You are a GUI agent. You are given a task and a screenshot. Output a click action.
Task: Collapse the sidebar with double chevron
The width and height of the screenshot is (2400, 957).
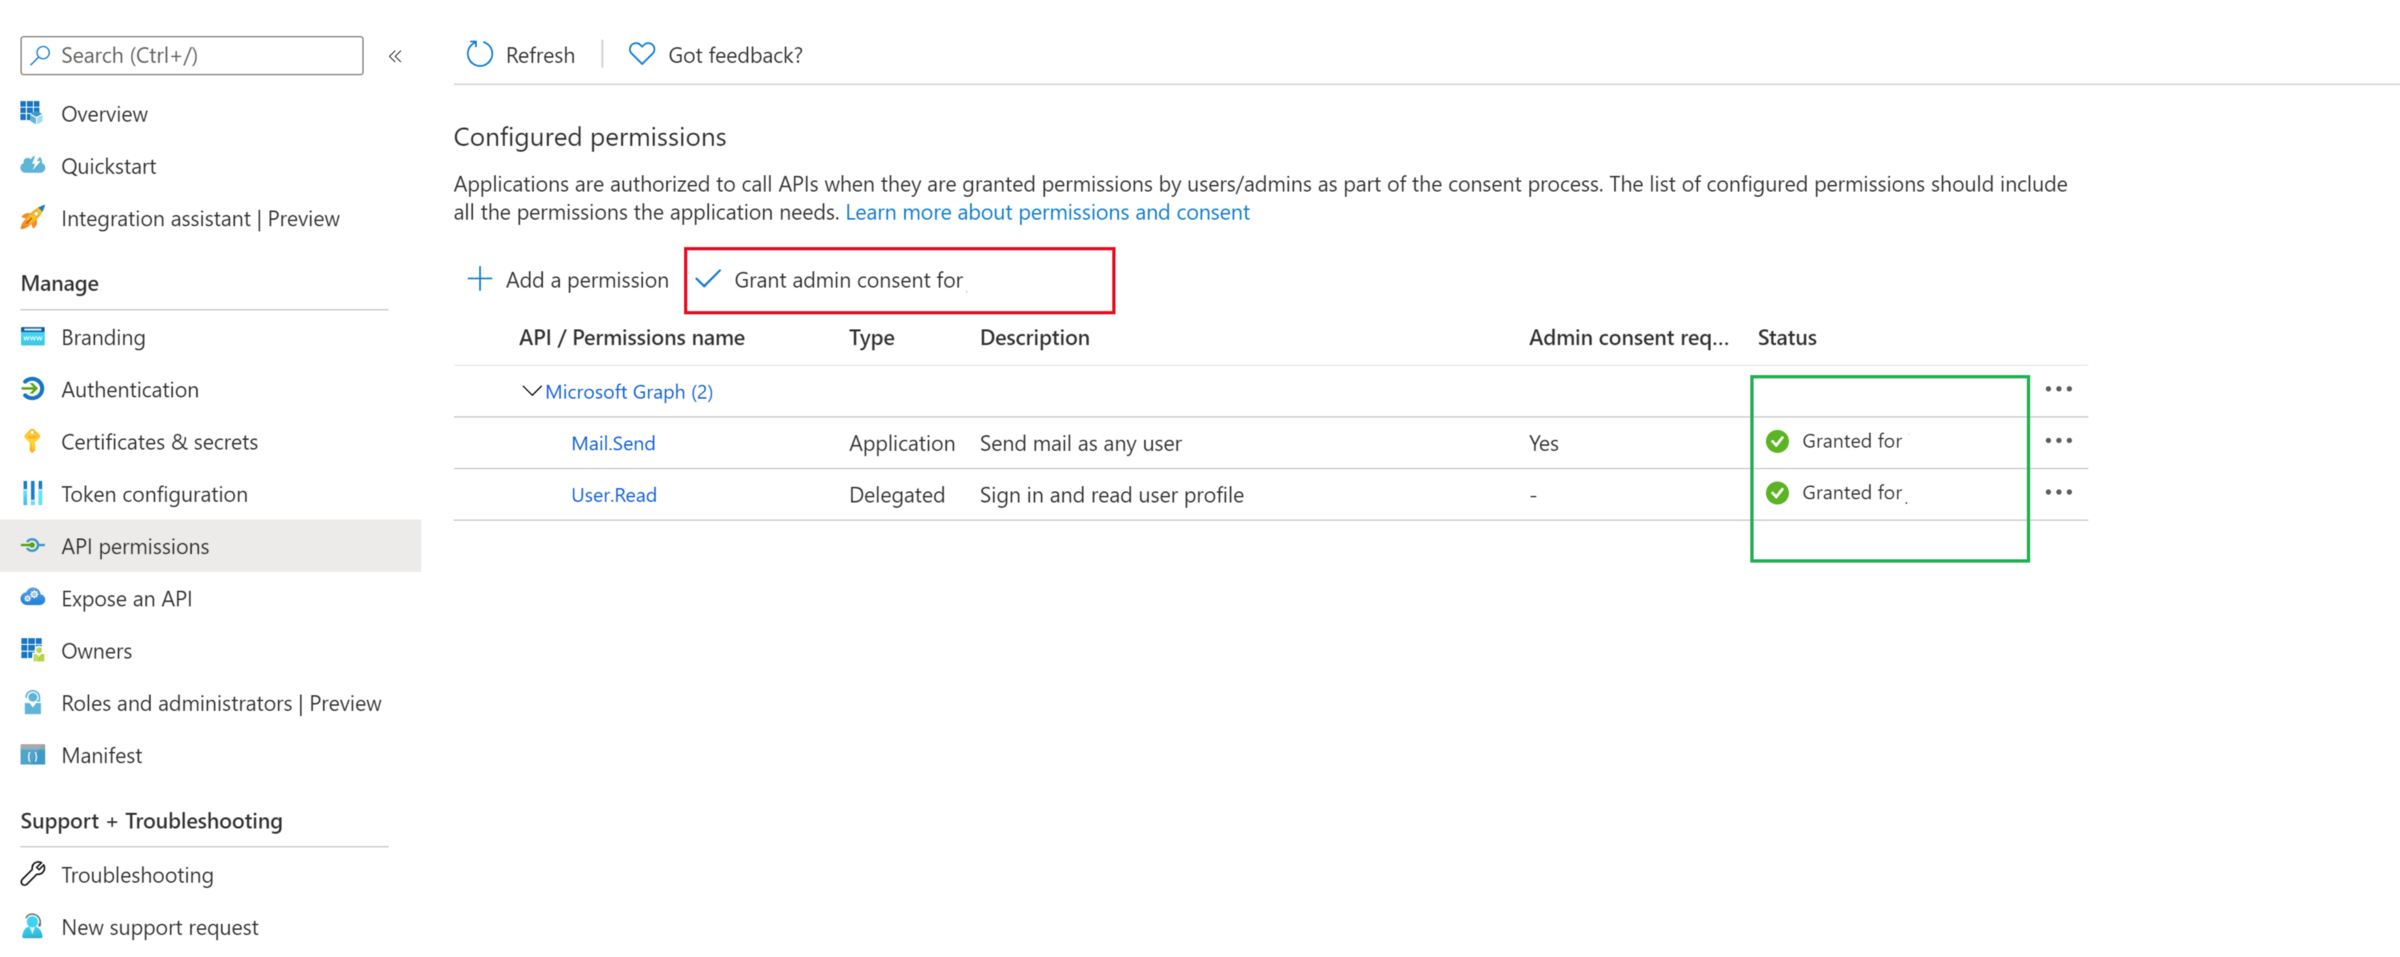click(x=395, y=56)
